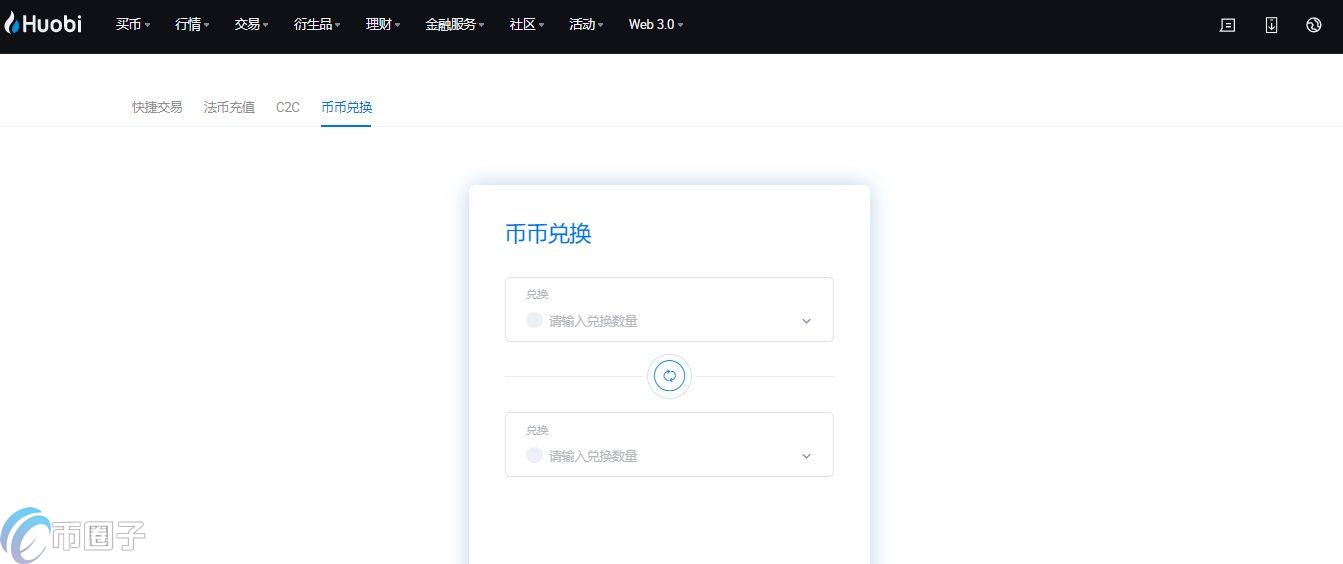
Task: Click the coin icon in the bottom exchange box
Action: tap(534, 455)
